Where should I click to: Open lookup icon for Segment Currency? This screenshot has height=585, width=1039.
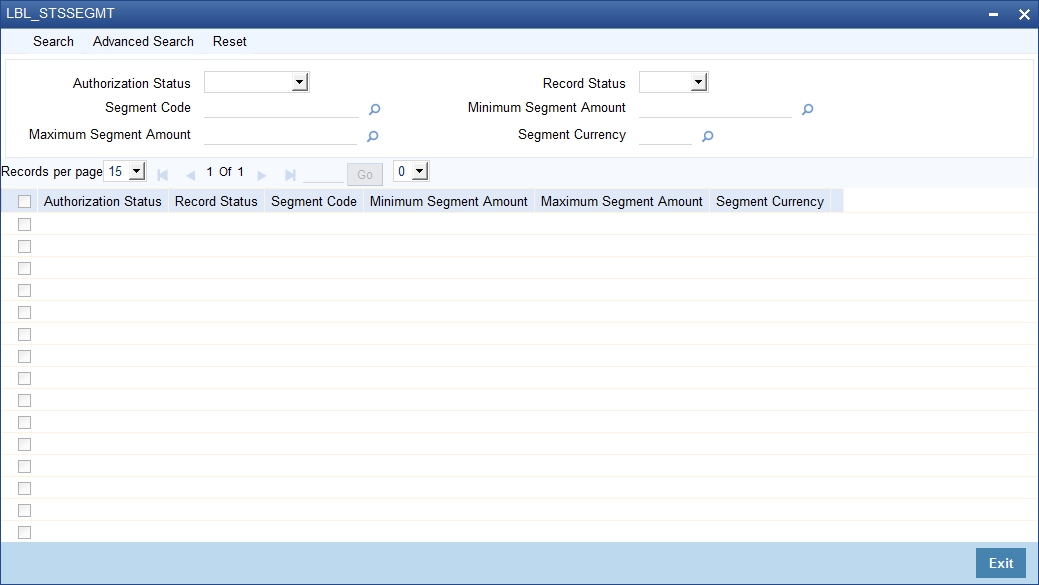[x=708, y=136]
